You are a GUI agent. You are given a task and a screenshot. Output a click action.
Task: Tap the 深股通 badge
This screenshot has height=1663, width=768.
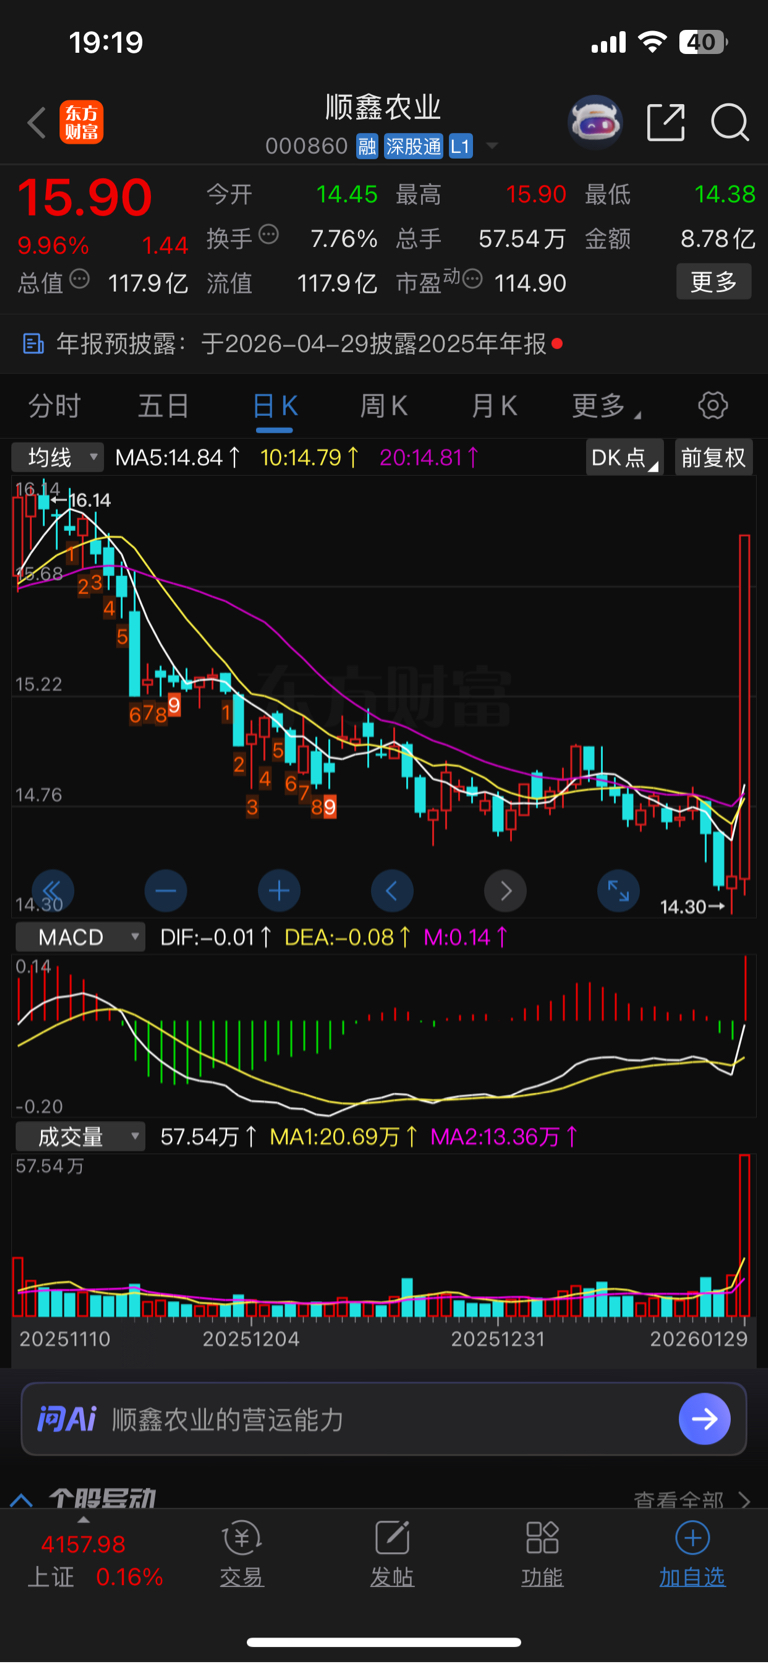pos(413,146)
